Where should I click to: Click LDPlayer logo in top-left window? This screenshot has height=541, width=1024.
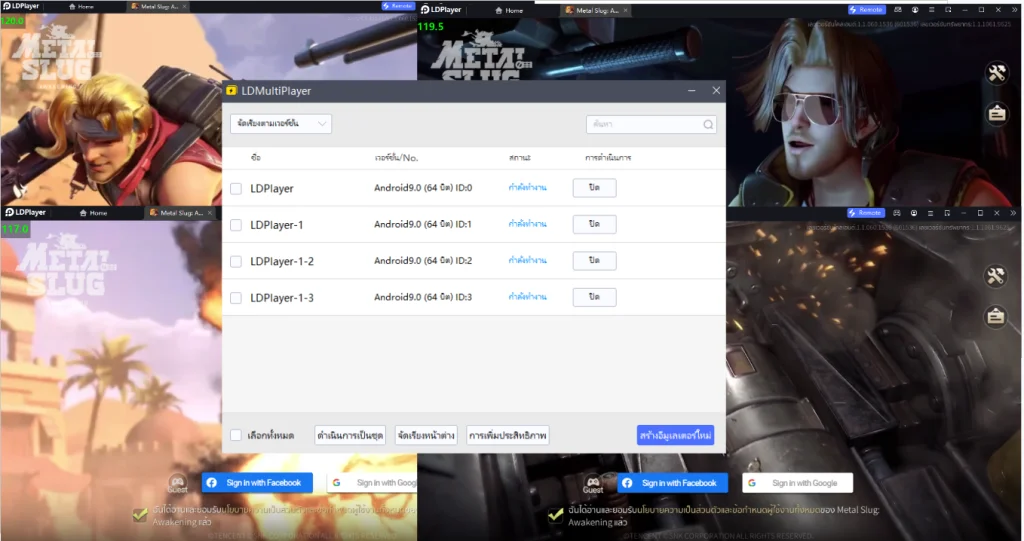point(22,6)
